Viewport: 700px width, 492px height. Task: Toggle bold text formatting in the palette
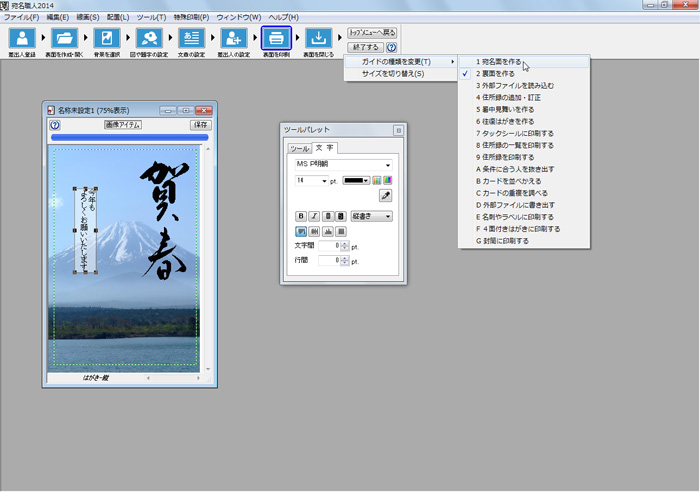tap(300, 216)
